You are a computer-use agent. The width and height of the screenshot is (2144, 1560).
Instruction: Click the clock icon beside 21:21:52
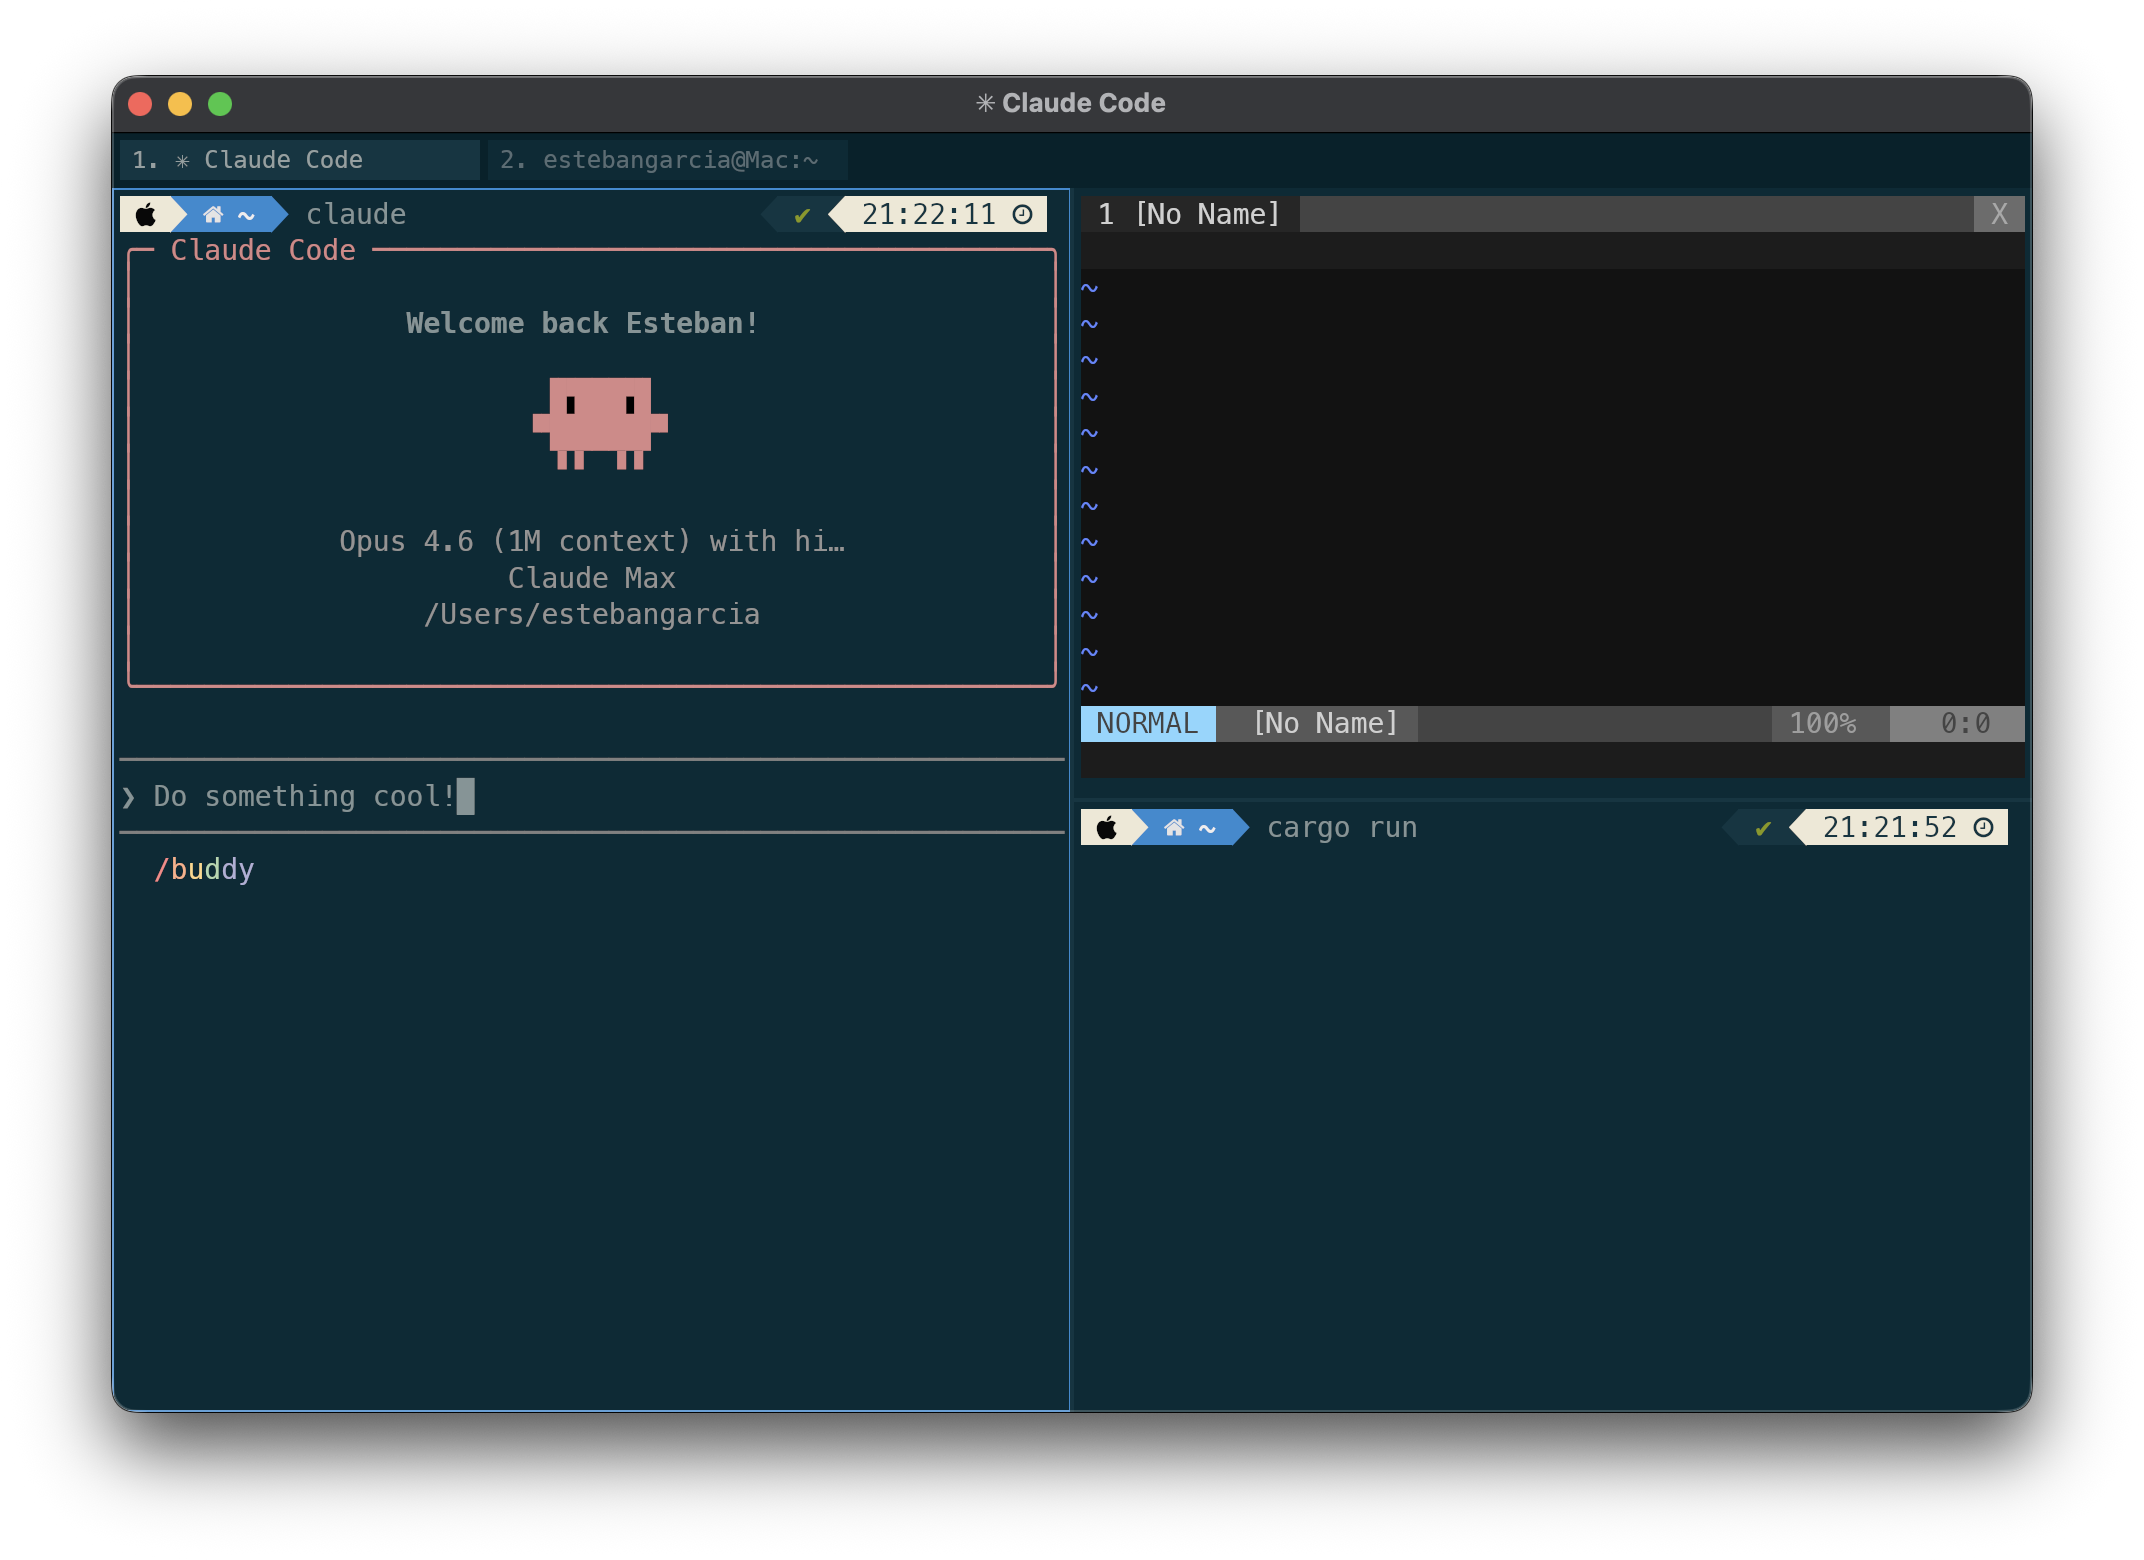pos(1983,827)
